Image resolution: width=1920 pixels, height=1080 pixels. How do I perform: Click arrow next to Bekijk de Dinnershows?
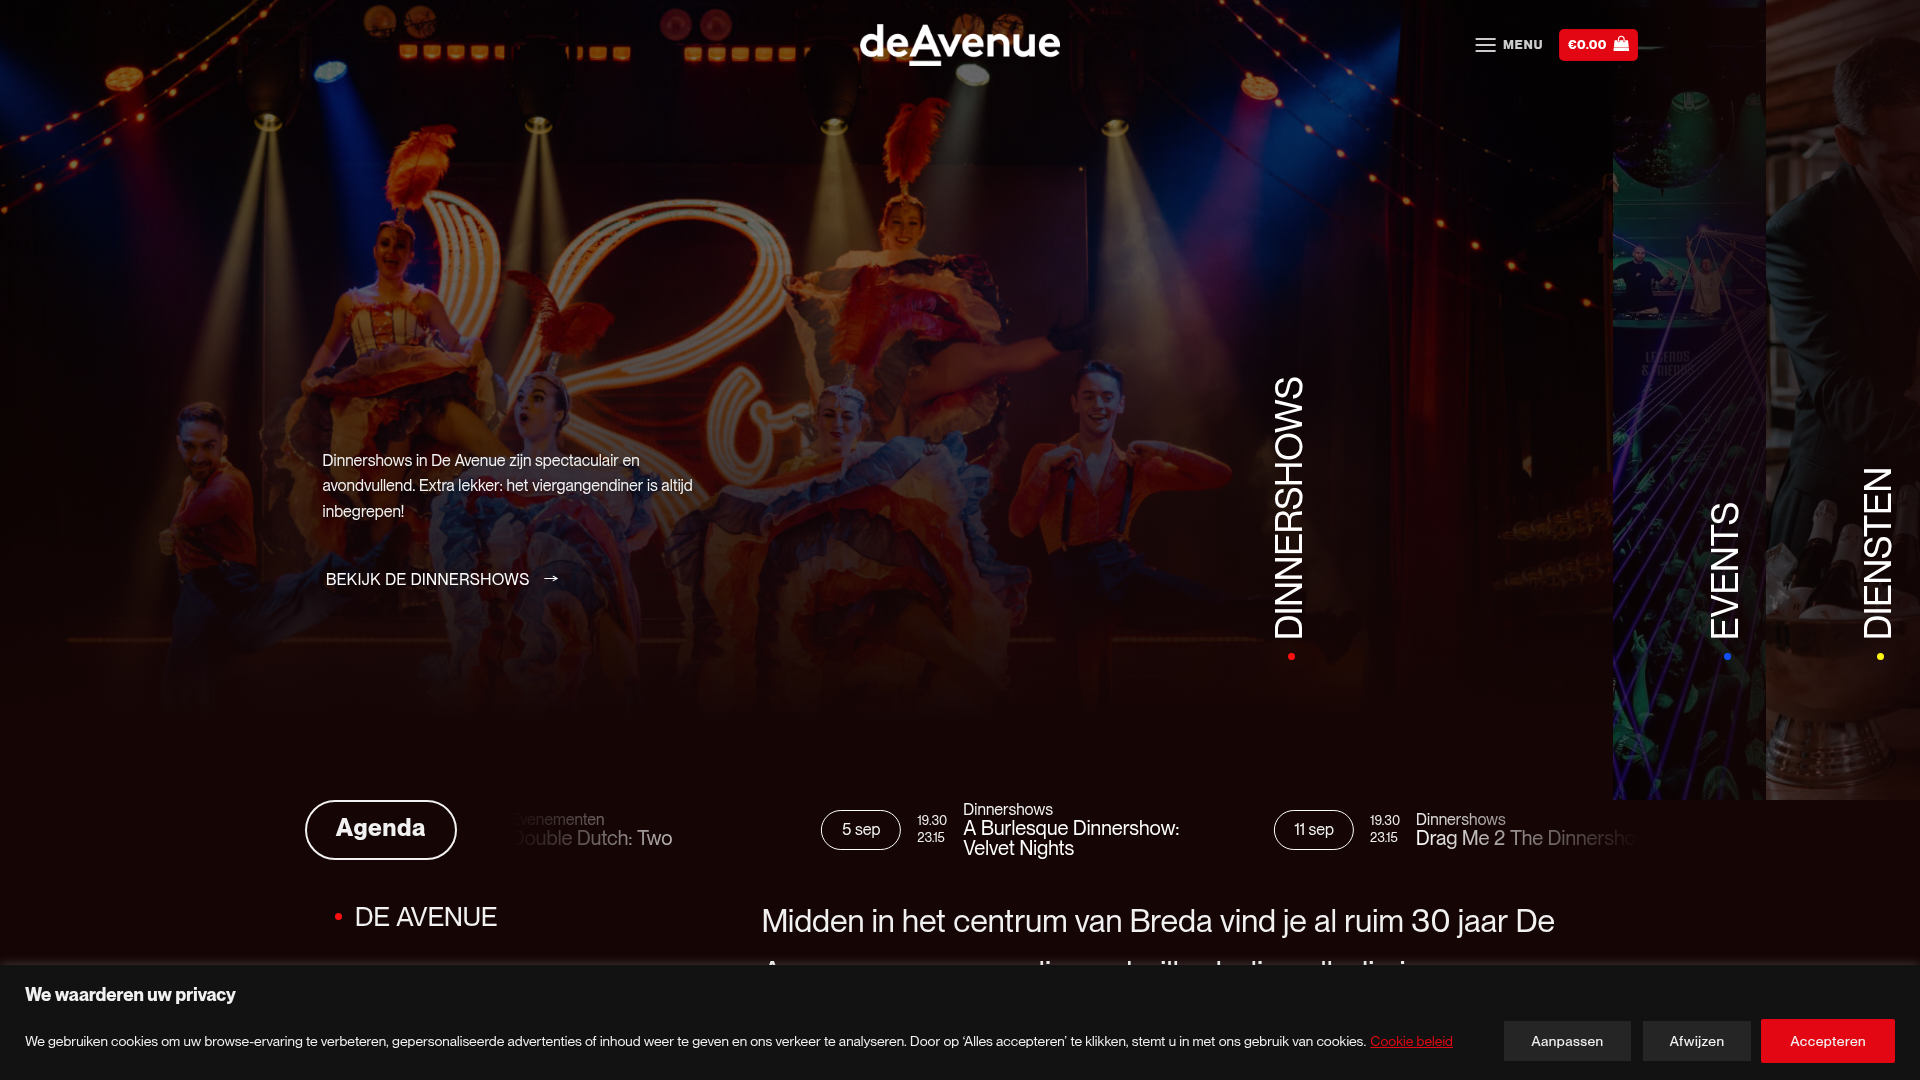(551, 579)
